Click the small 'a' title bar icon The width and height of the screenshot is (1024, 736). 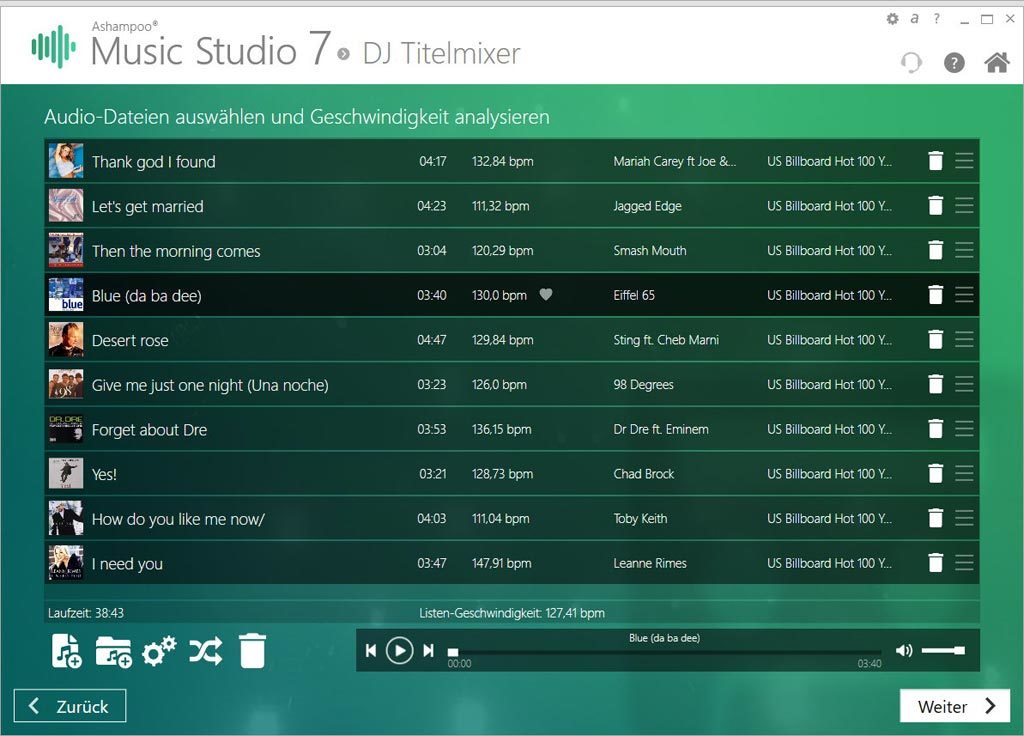(914, 19)
